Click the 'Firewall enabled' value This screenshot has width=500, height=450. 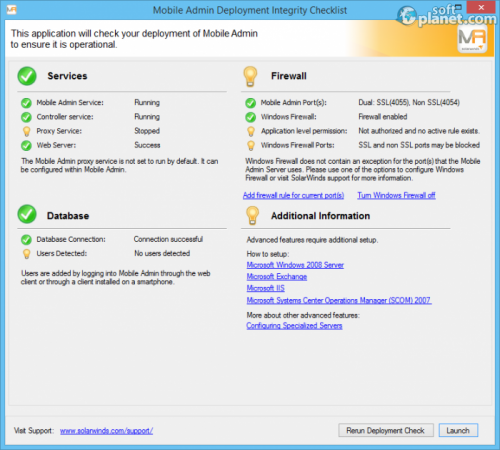coord(383,117)
